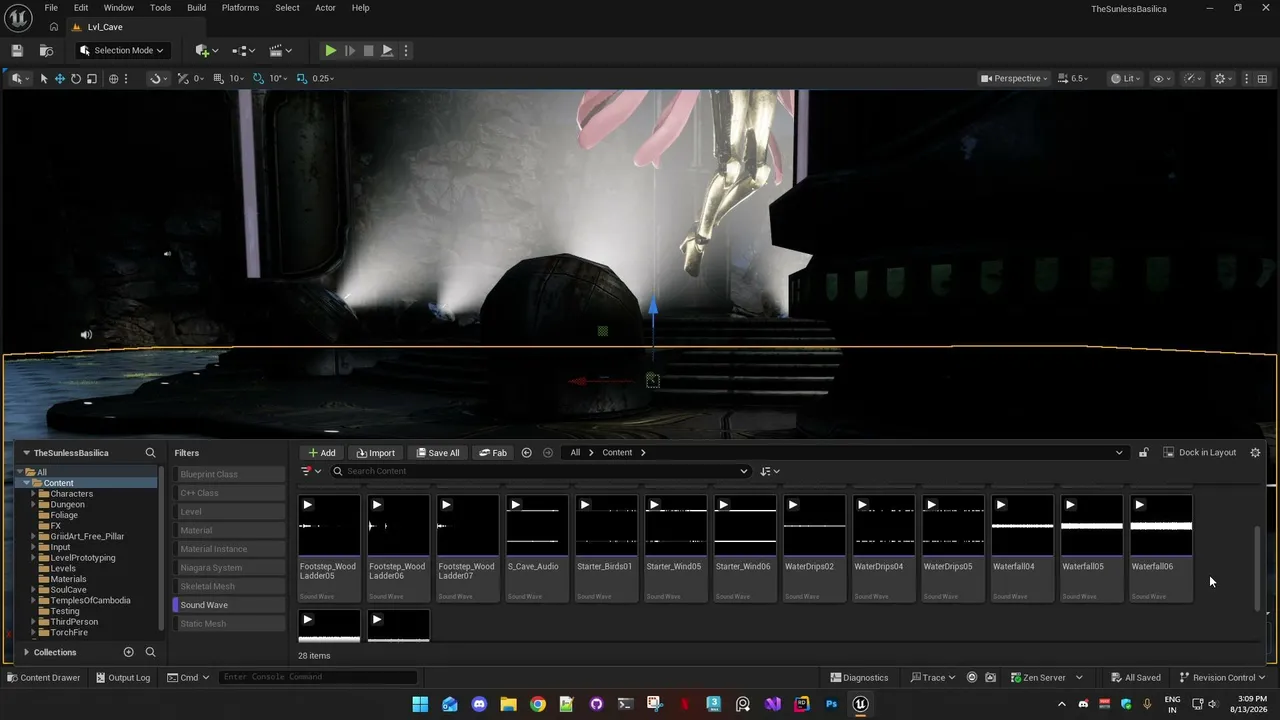This screenshot has width=1280, height=720.
Task: Enable the Niagara System filter
Action: coord(230,568)
